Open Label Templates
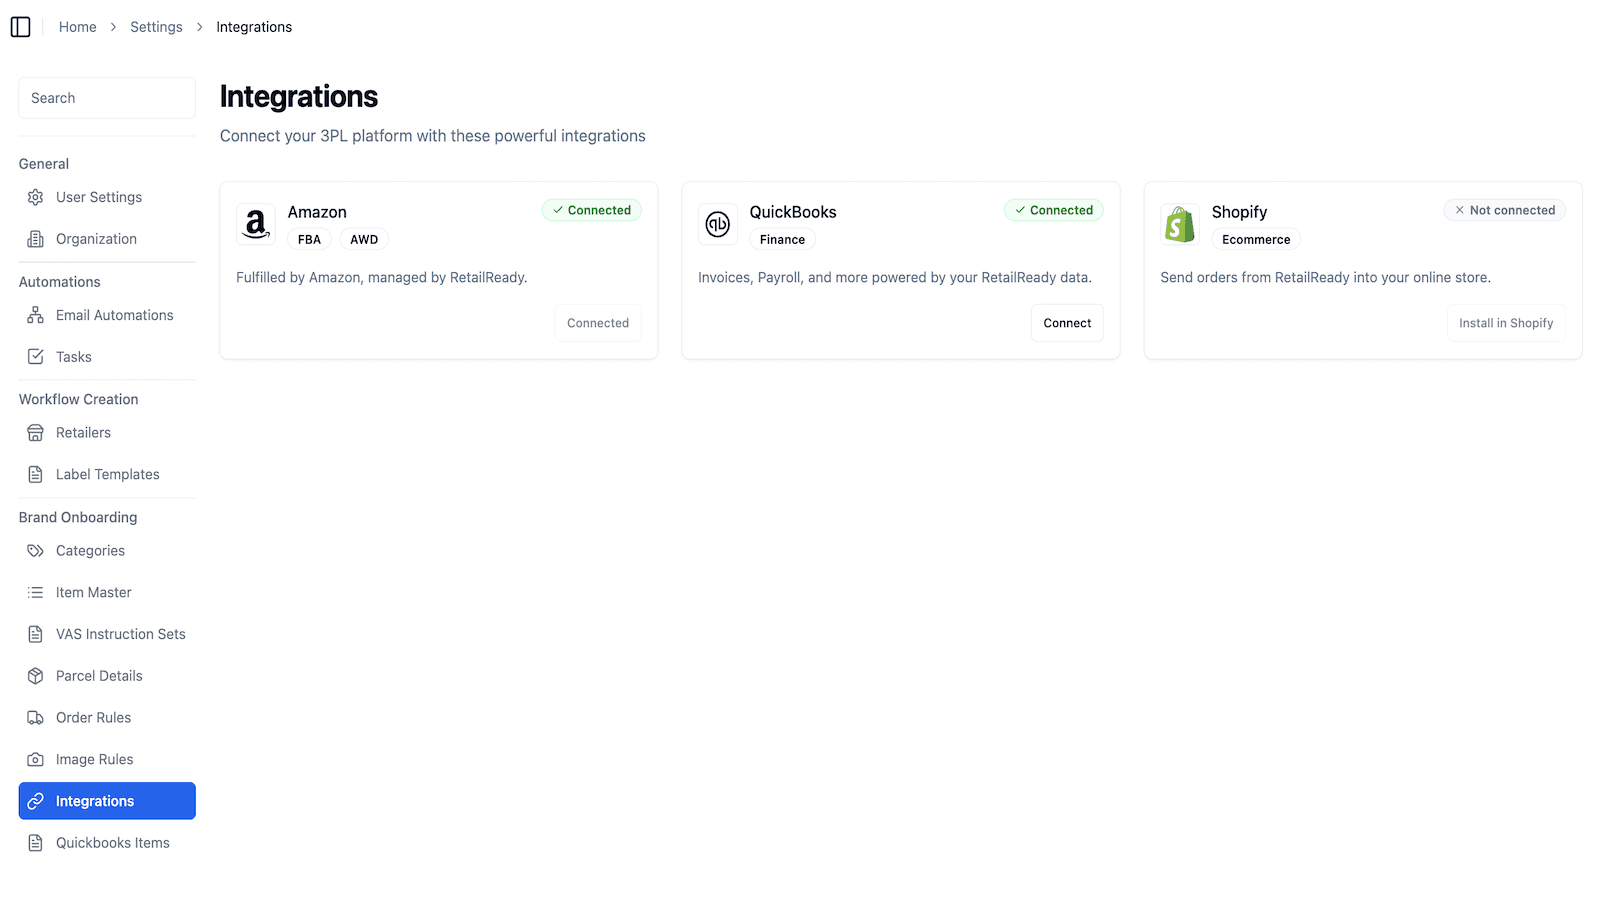 pos(108,474)
